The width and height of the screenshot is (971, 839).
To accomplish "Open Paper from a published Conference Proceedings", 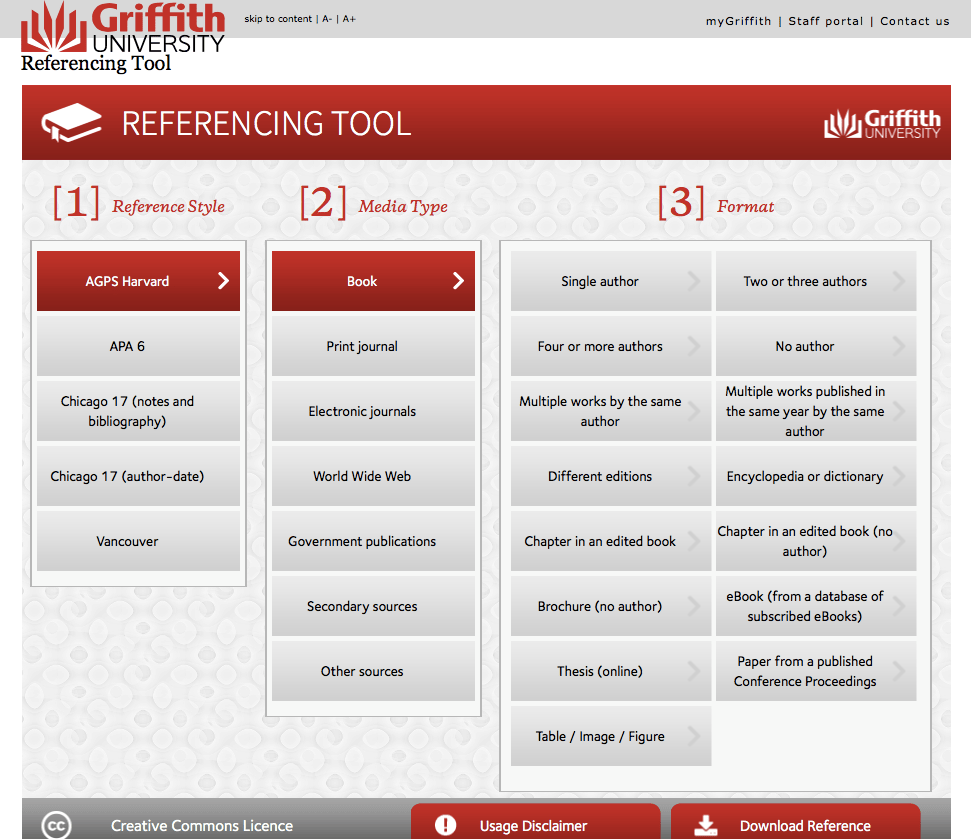I will click(x=816, y=671).
